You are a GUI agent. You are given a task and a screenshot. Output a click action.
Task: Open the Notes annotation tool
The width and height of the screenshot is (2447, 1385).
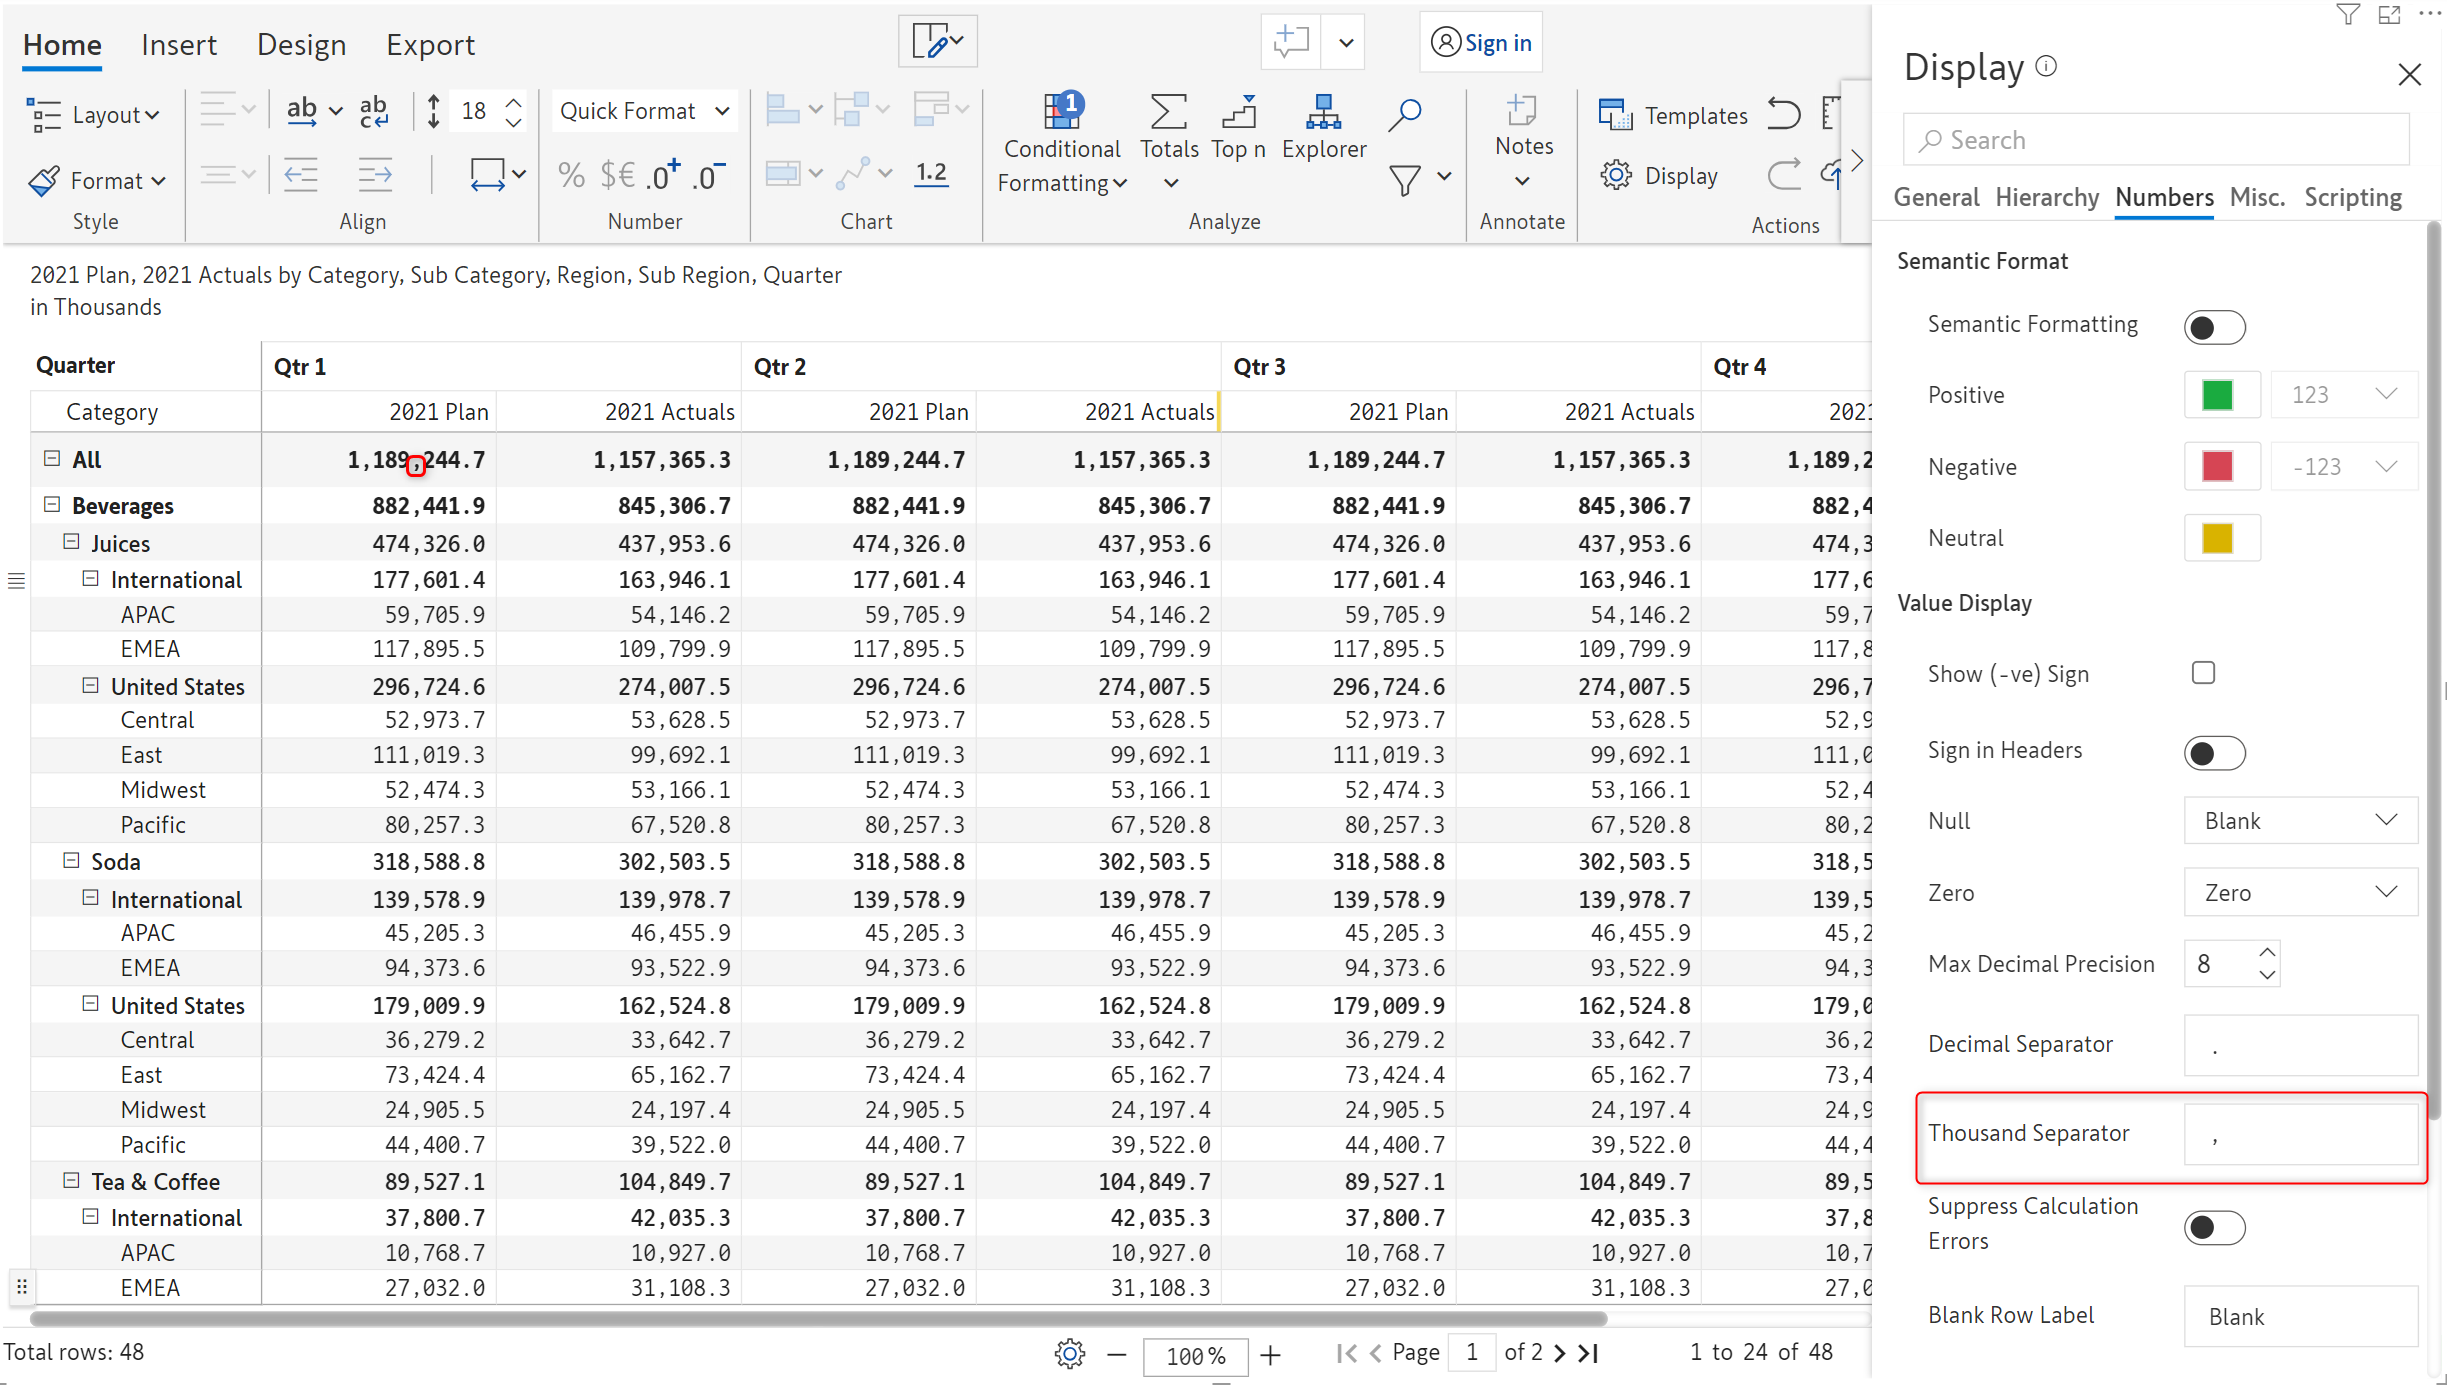pyautogui.click(x=1522, y=111)
